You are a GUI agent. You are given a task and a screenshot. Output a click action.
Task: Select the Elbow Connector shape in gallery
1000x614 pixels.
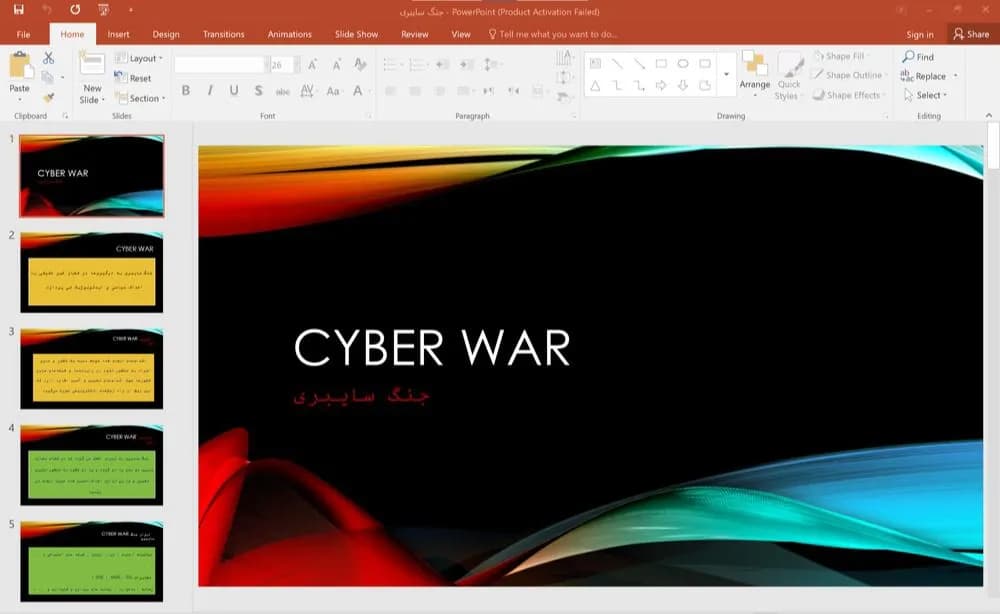(617, 85)
